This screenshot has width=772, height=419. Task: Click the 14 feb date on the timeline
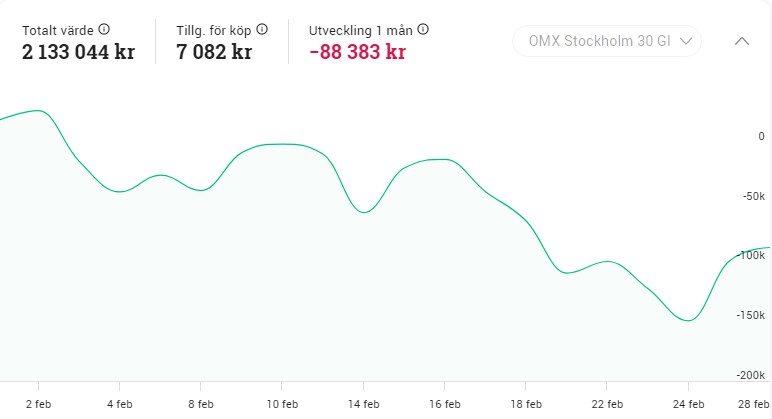click(x=364, y=404)
